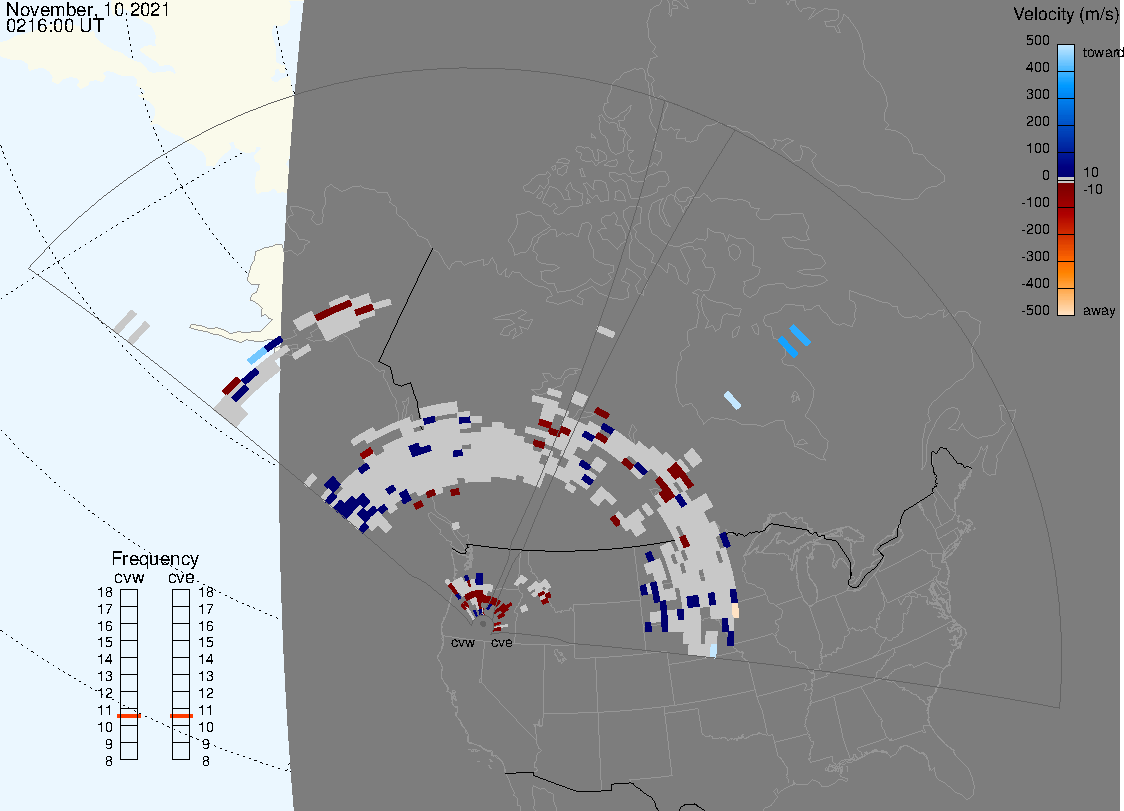
Task: Click the 'away' label beside color bar
Action: pos(1099,310)
